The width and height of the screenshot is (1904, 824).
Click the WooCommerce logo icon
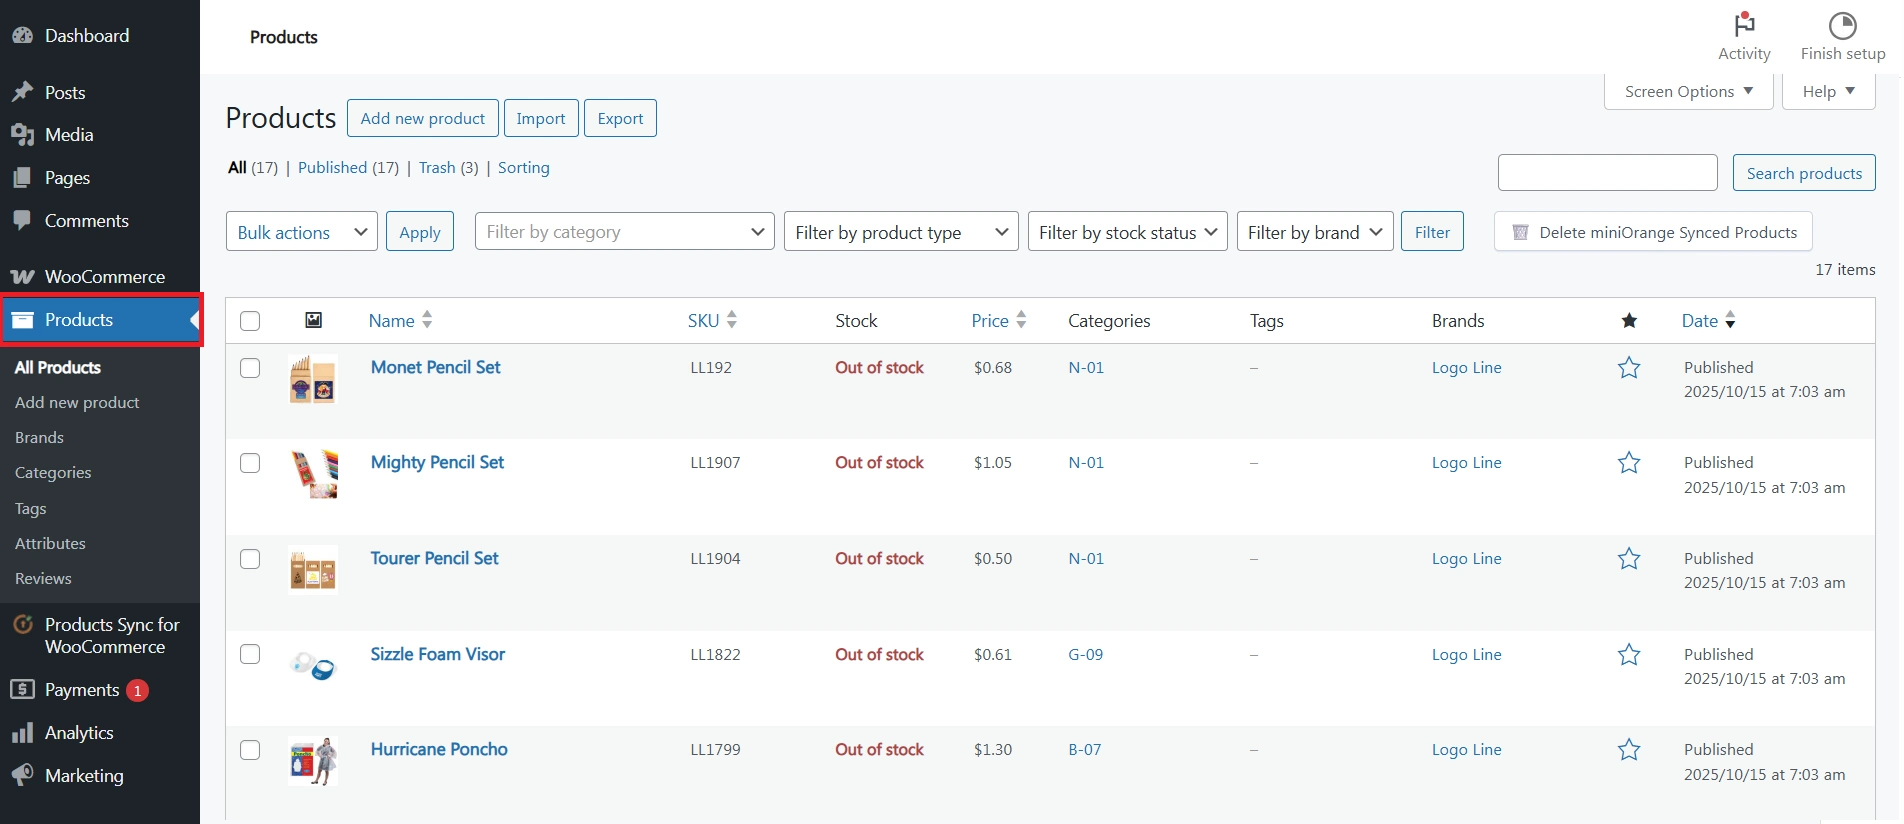tap(22, 277)
